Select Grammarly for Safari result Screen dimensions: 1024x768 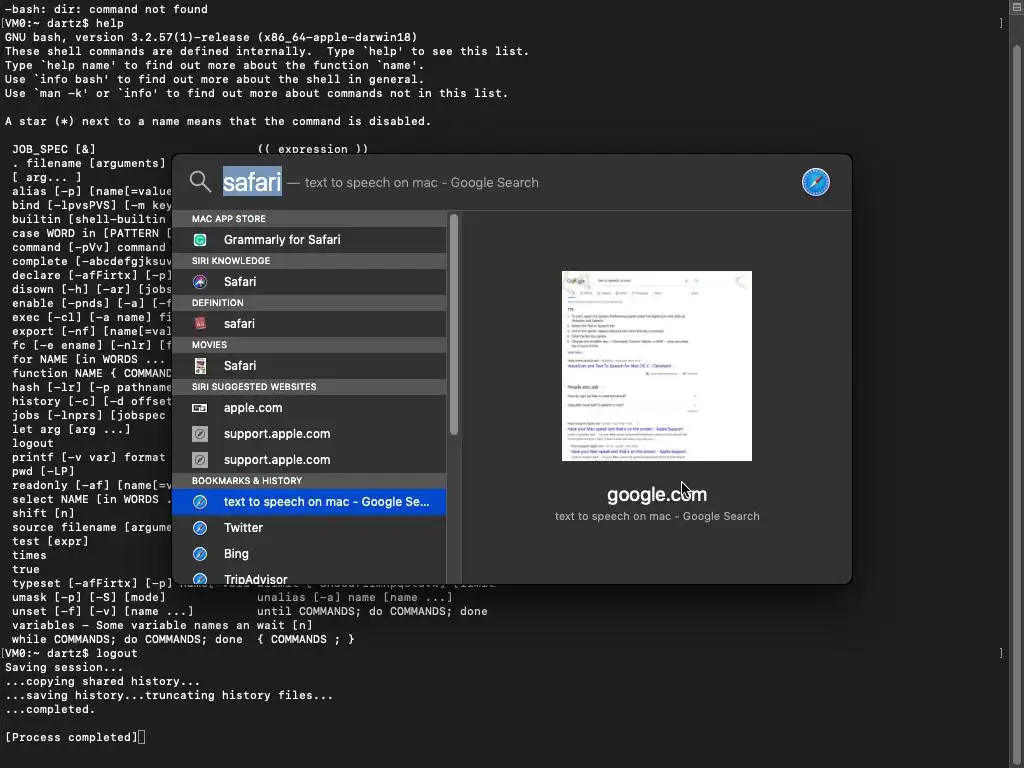coord(310,240)
